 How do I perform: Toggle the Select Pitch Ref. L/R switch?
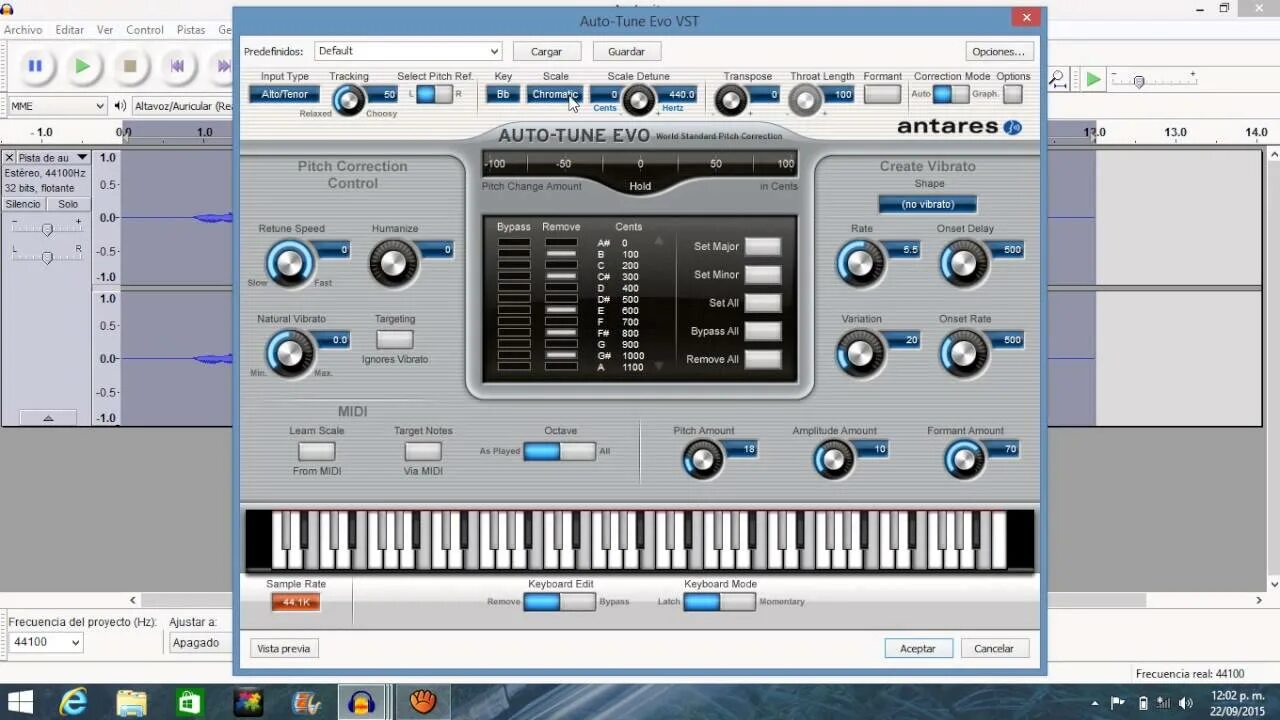coord(434,94)
